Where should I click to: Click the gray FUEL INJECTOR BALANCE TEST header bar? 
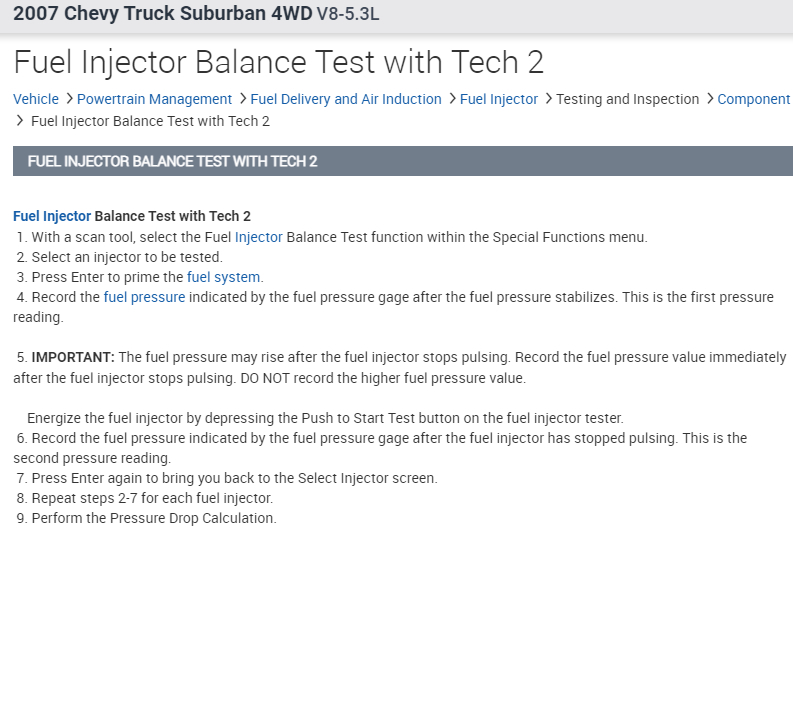click(402, 161)
